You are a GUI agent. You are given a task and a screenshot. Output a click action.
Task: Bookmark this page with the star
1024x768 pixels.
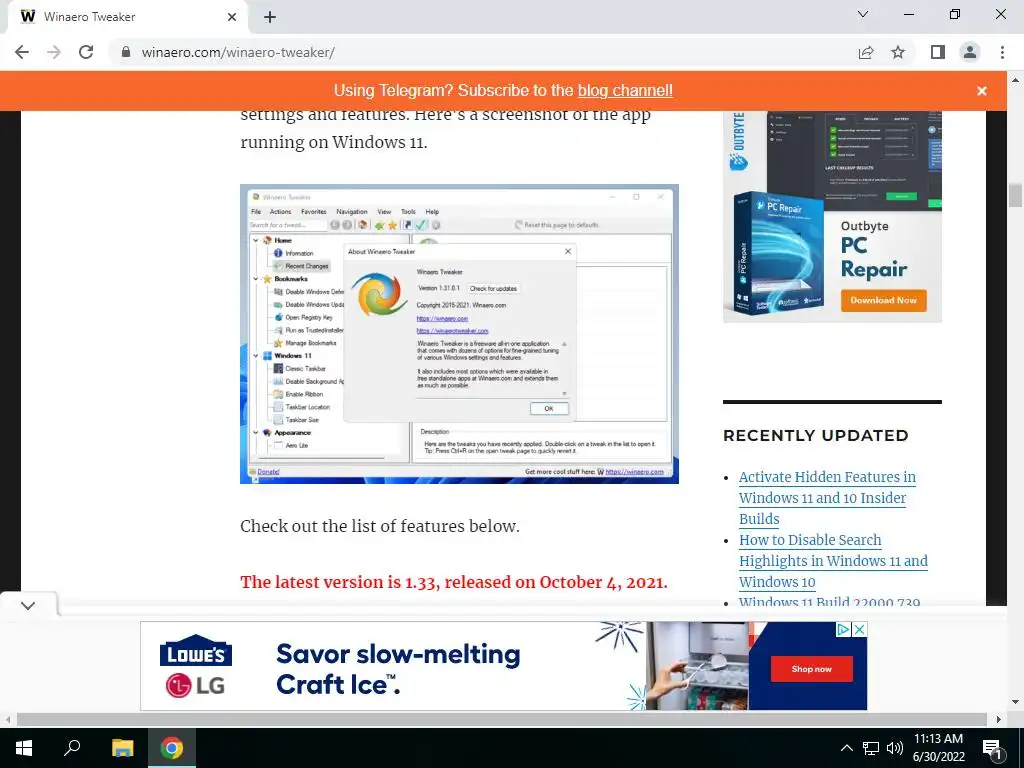[x=898, y=52]
